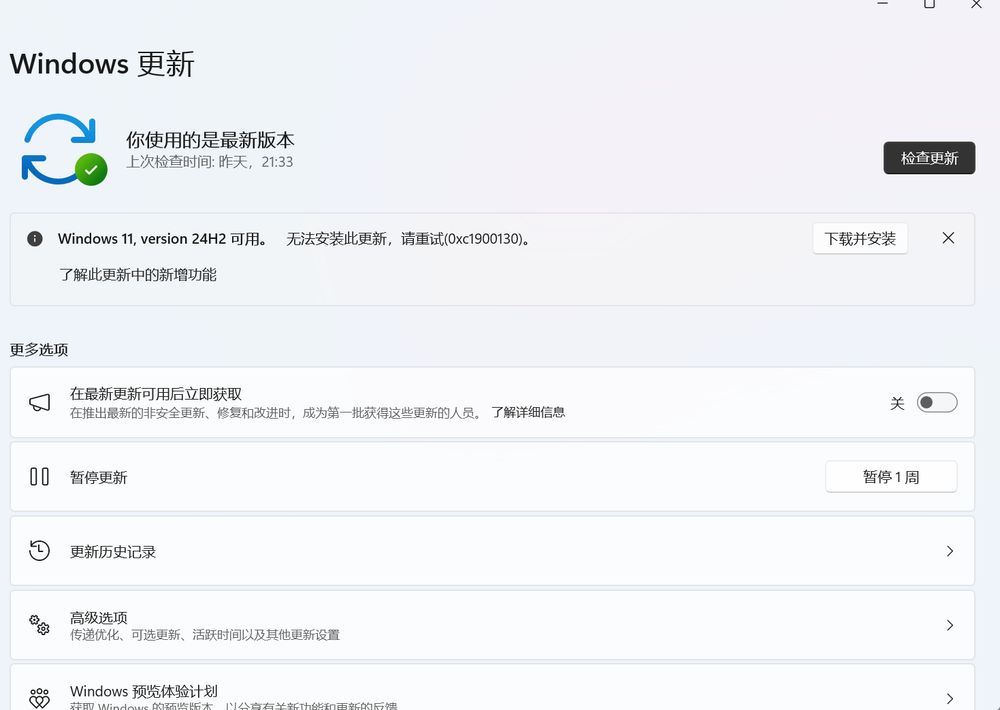This screenshot has width=1000, height=710.
Task: Open 高级选项 using the right chevron
Action: click(950, 625)
